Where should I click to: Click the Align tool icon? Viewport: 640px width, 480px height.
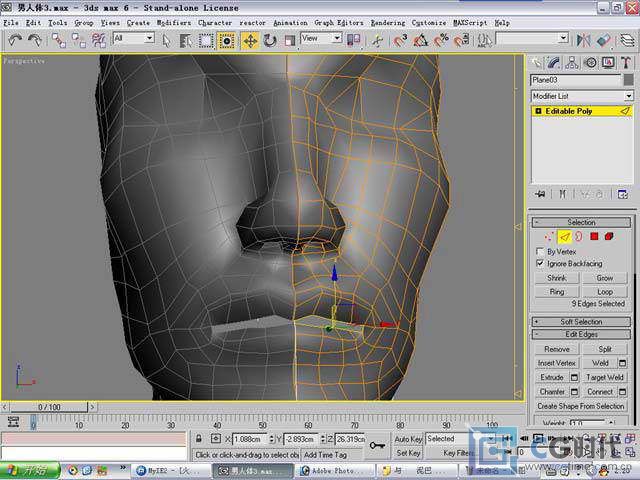click(604, 40)
